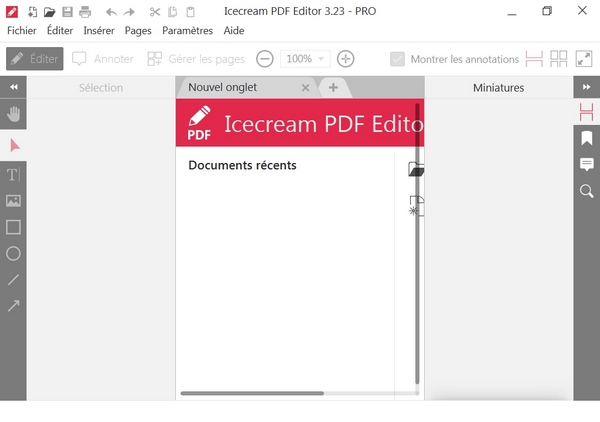
Task: Click the new document icon in title bar
Action: pos(33,12)
